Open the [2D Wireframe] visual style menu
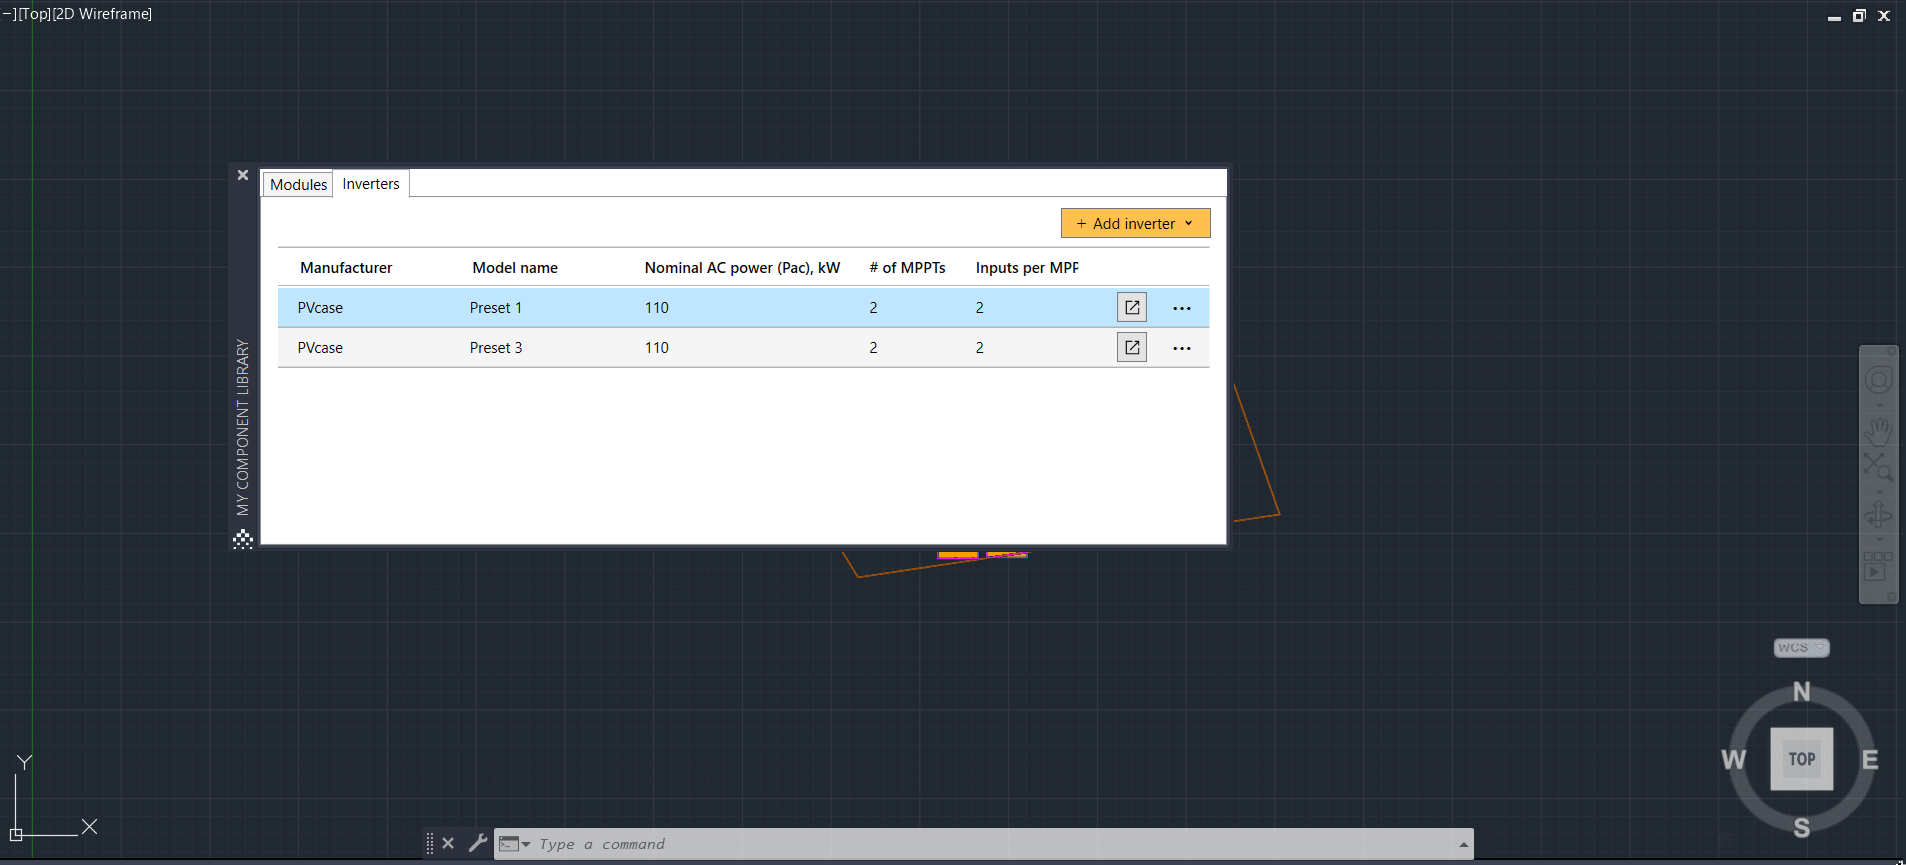Viewport: 1906px width, 865px height. (x=102, y=14)
